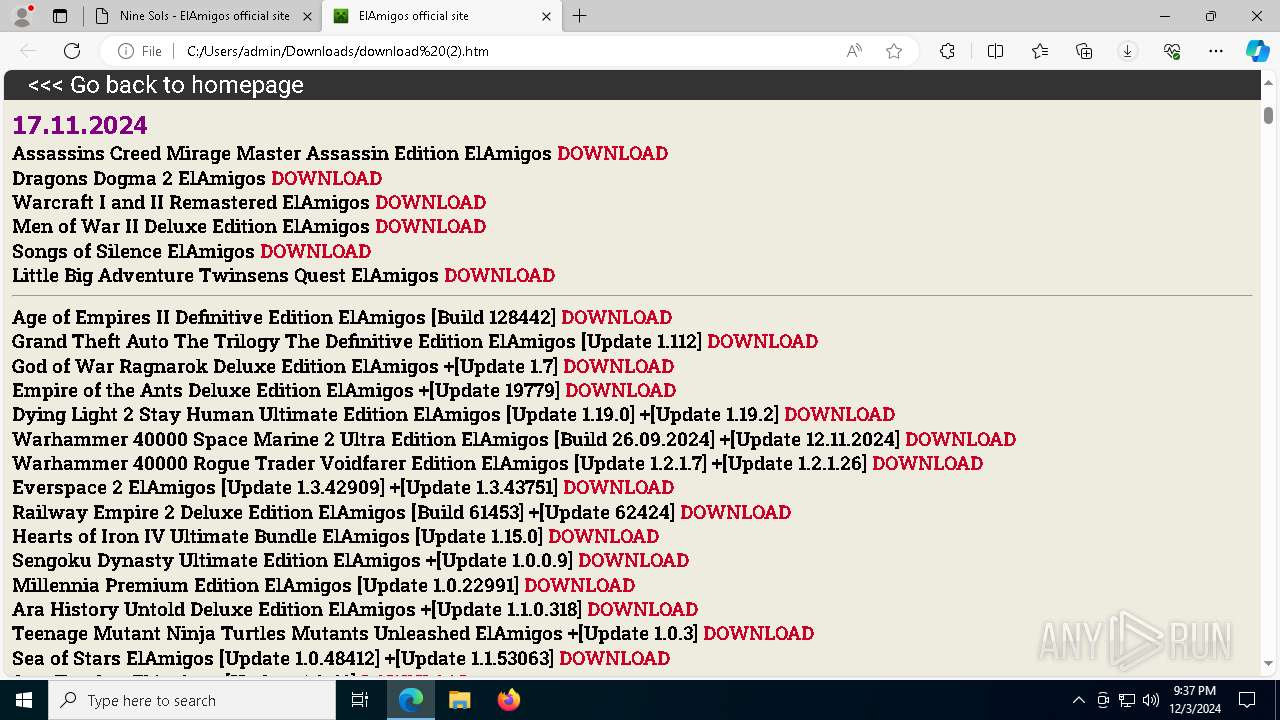Open the tab actions menu icon
Viewport: 1280px width, 720px height.
(60, 16)
